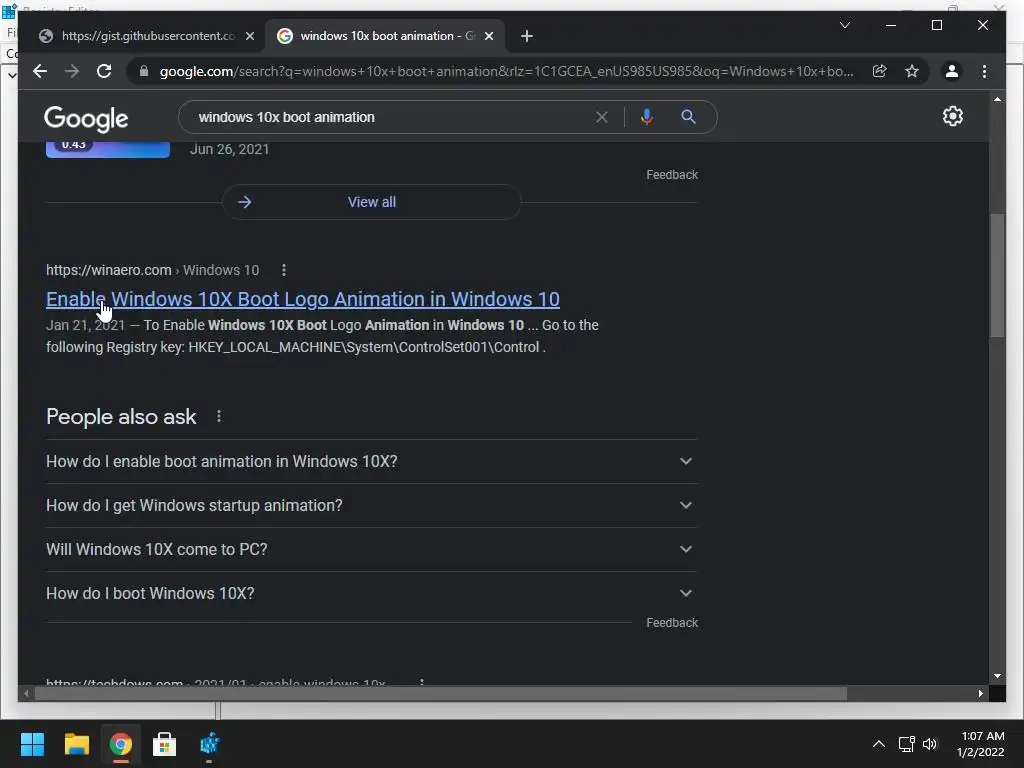This screenshot has height=768, width=1024.
Task: Open 'Enable Windows 10X Boot Logo Animation' link
Action: [302, 299]
